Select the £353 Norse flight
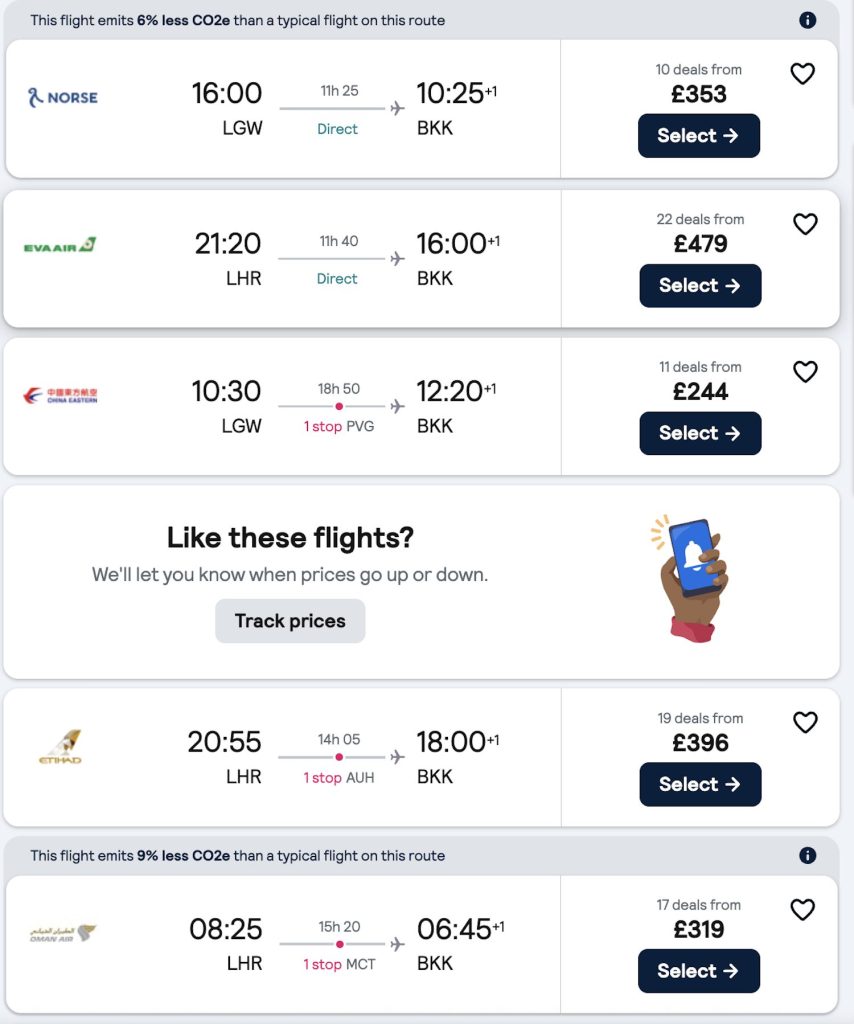 (699, 136)
